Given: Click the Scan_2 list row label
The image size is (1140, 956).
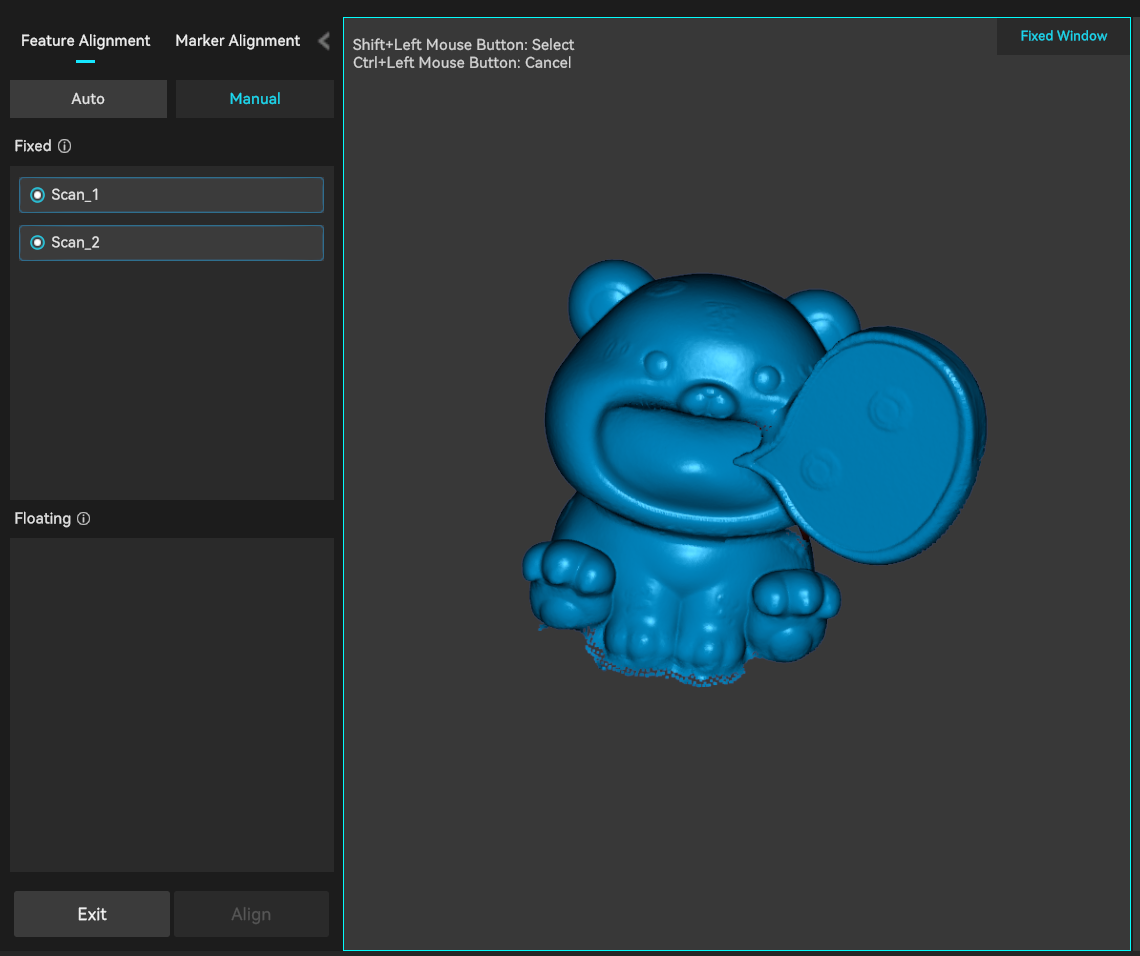Looking at the screenshot, I should [x=75, y=243].
